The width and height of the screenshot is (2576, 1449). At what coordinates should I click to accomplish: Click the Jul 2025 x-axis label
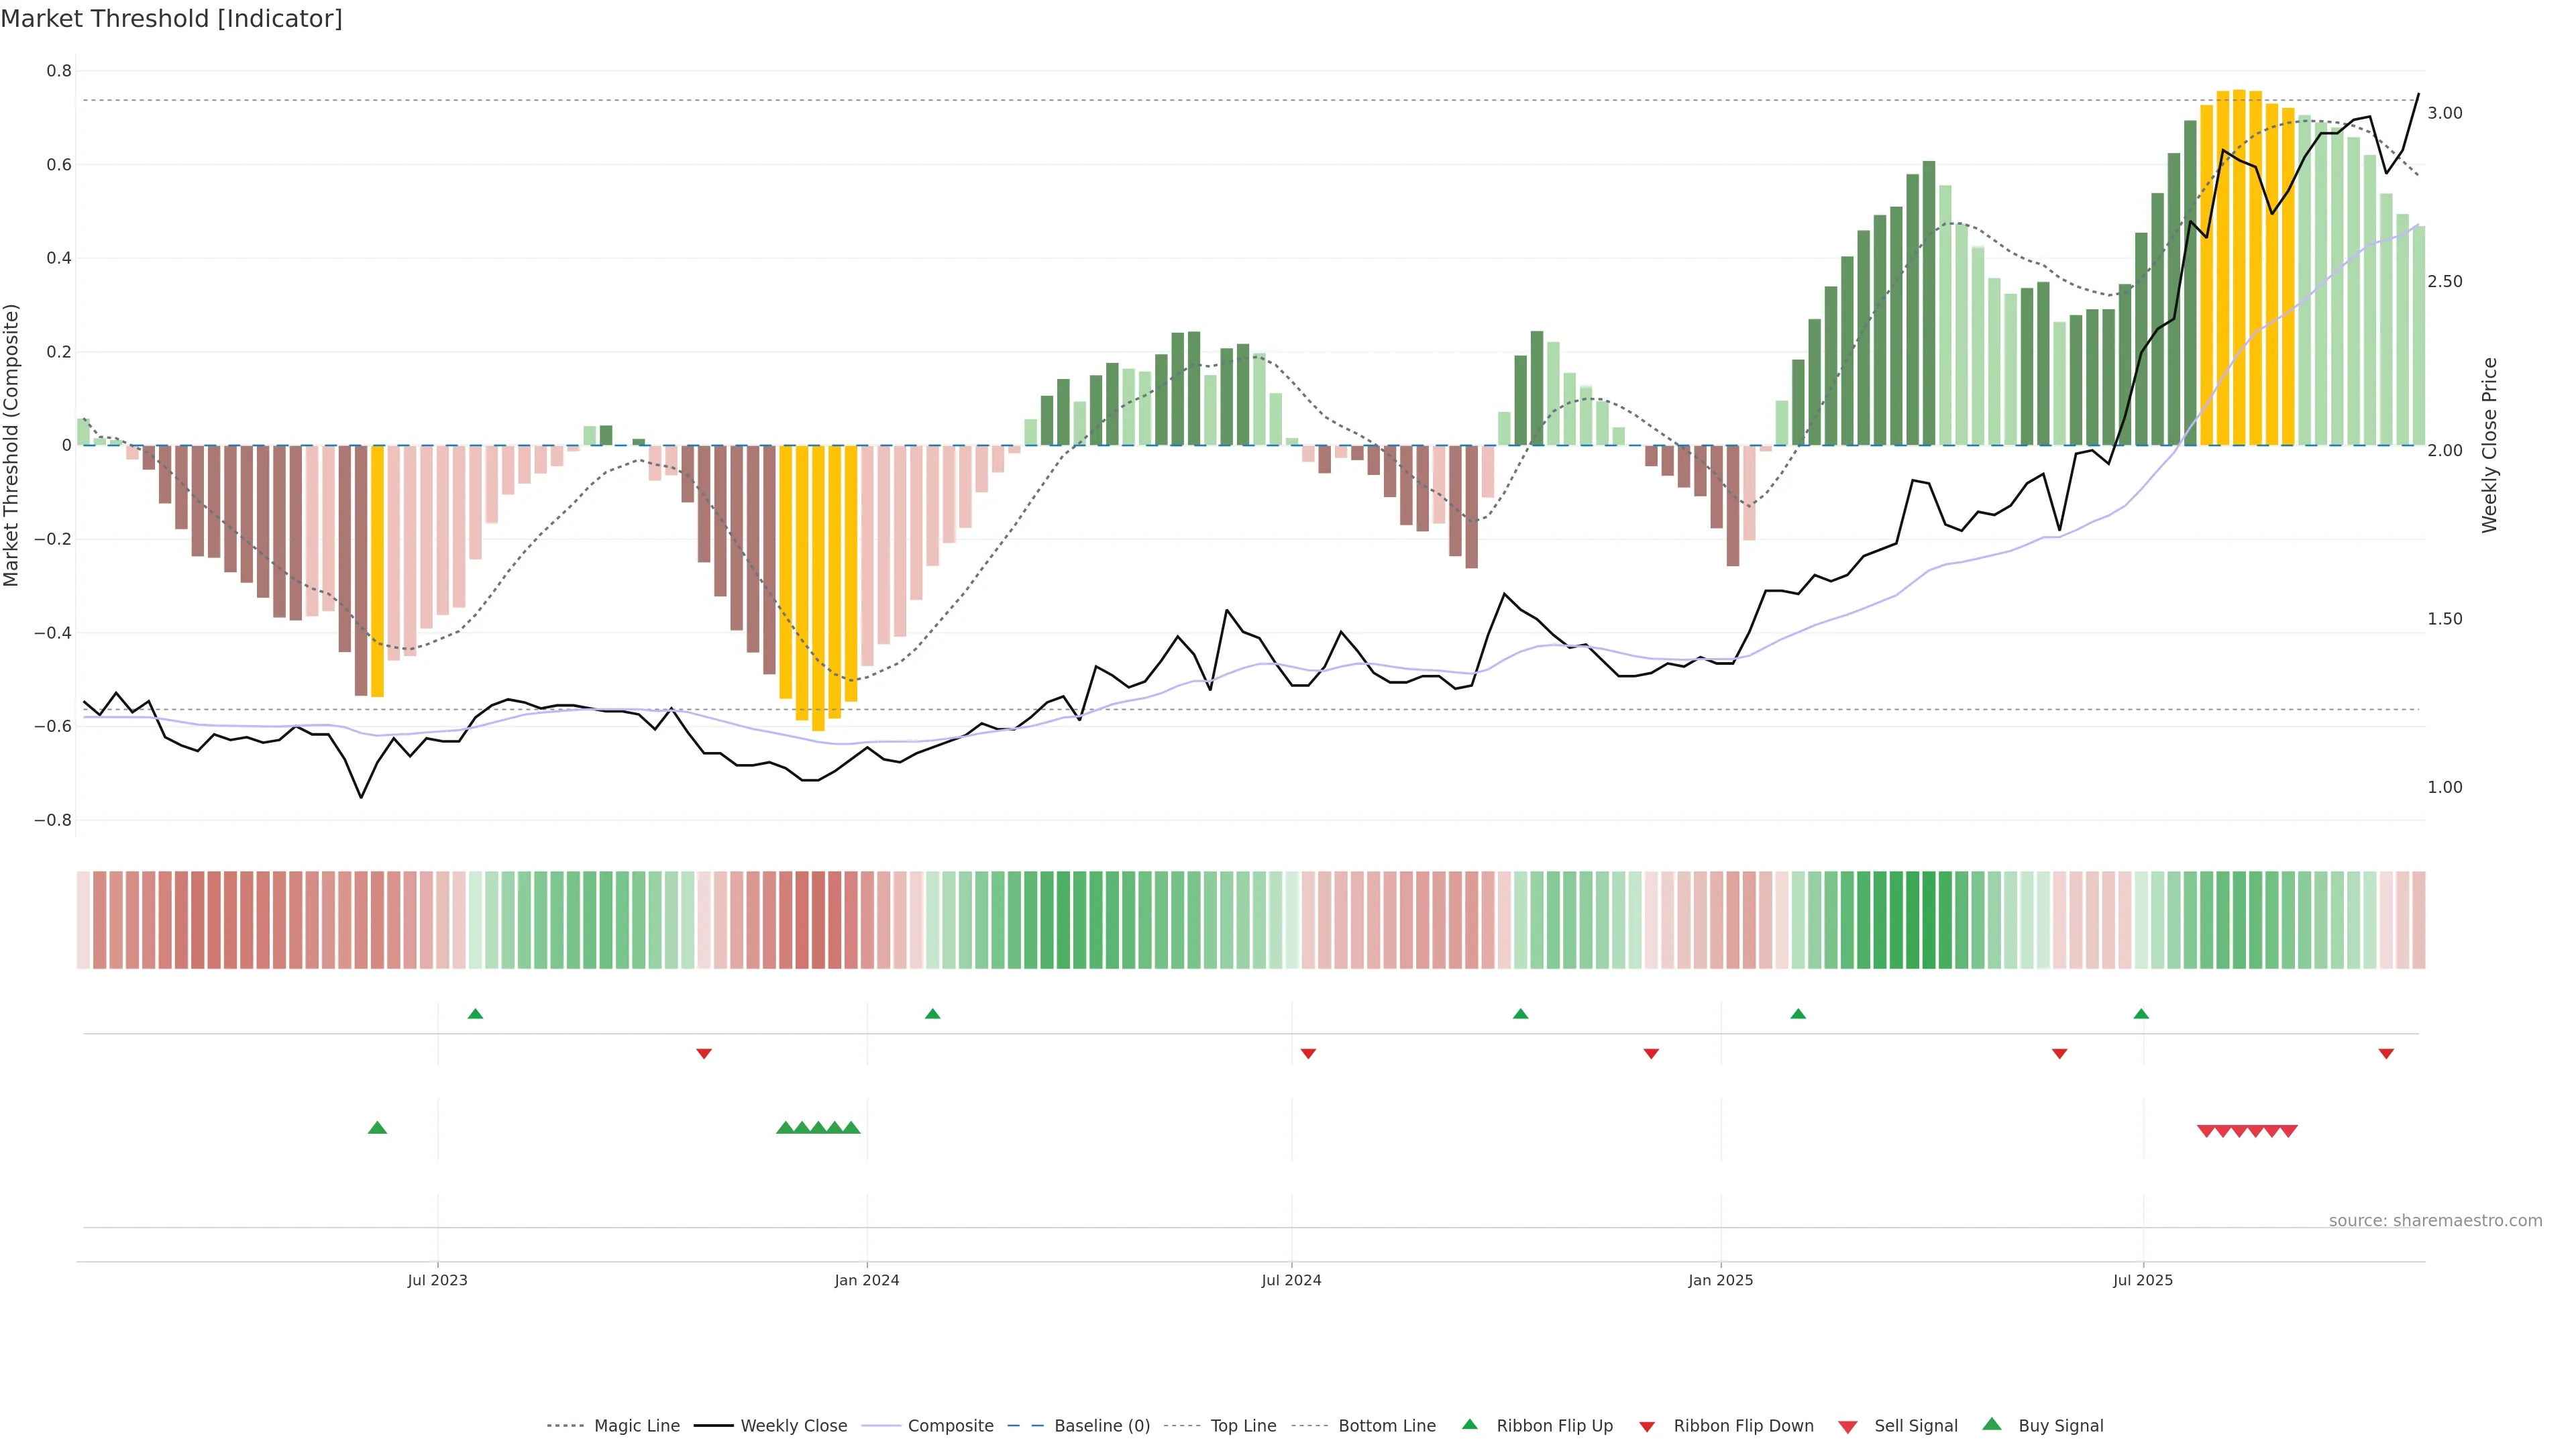[x=2142, y=1280]
